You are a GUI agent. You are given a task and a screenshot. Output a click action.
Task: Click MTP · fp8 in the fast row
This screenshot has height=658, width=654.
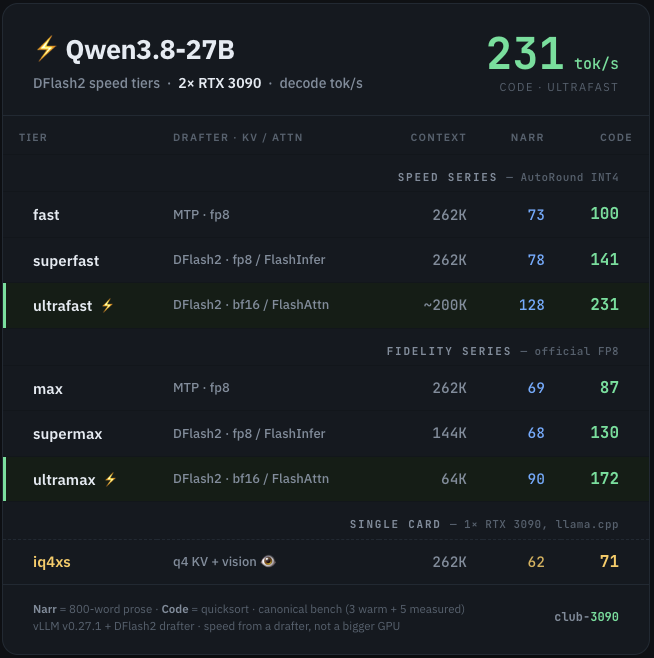(201, 214)
